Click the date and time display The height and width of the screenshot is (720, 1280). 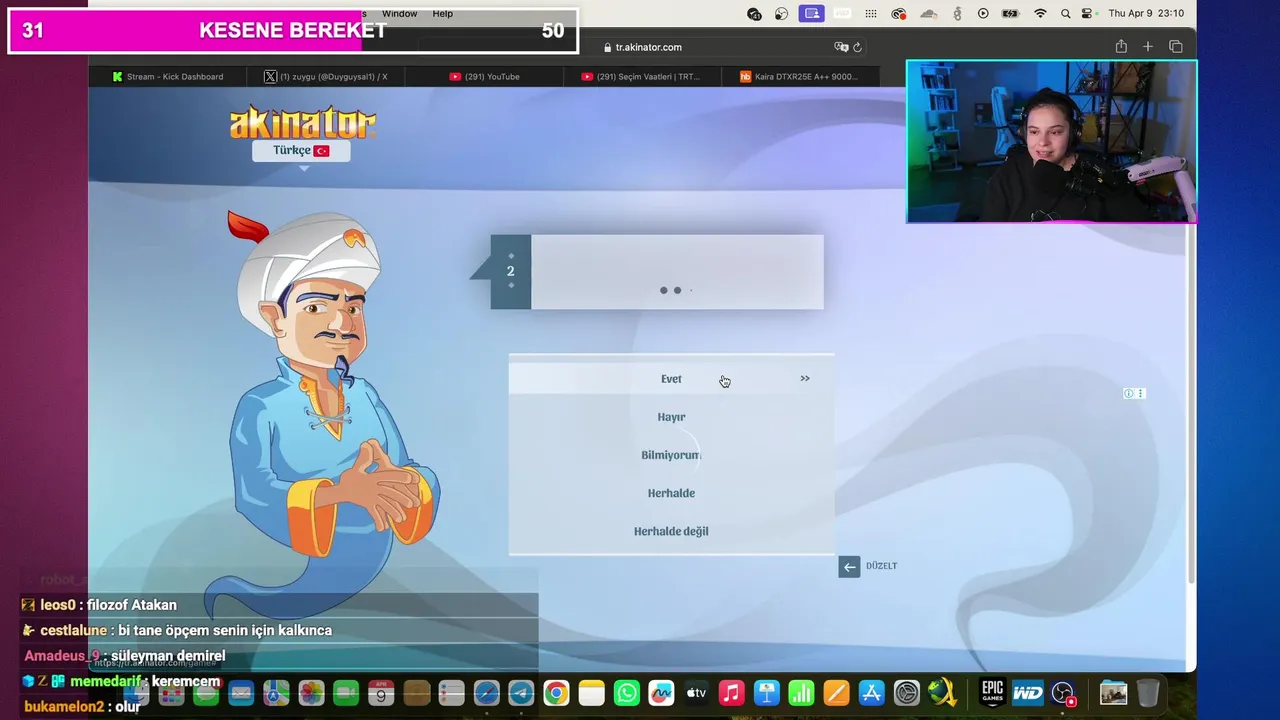click(x=1146, y=13)
